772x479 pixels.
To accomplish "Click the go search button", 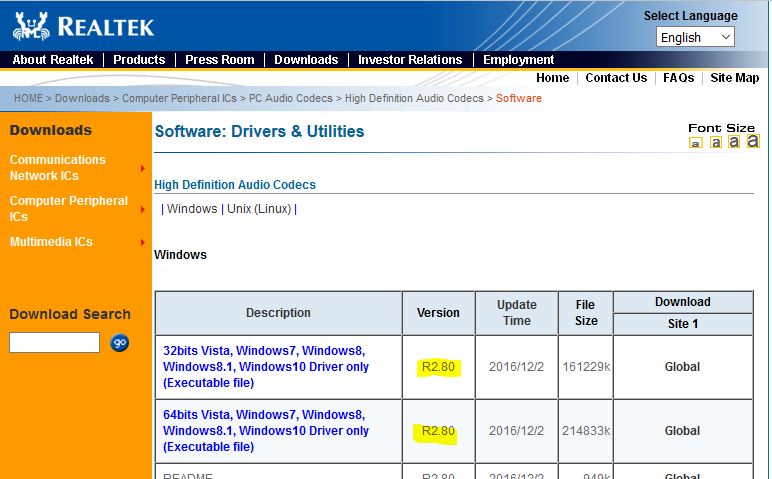I will [x=120, y=342].
